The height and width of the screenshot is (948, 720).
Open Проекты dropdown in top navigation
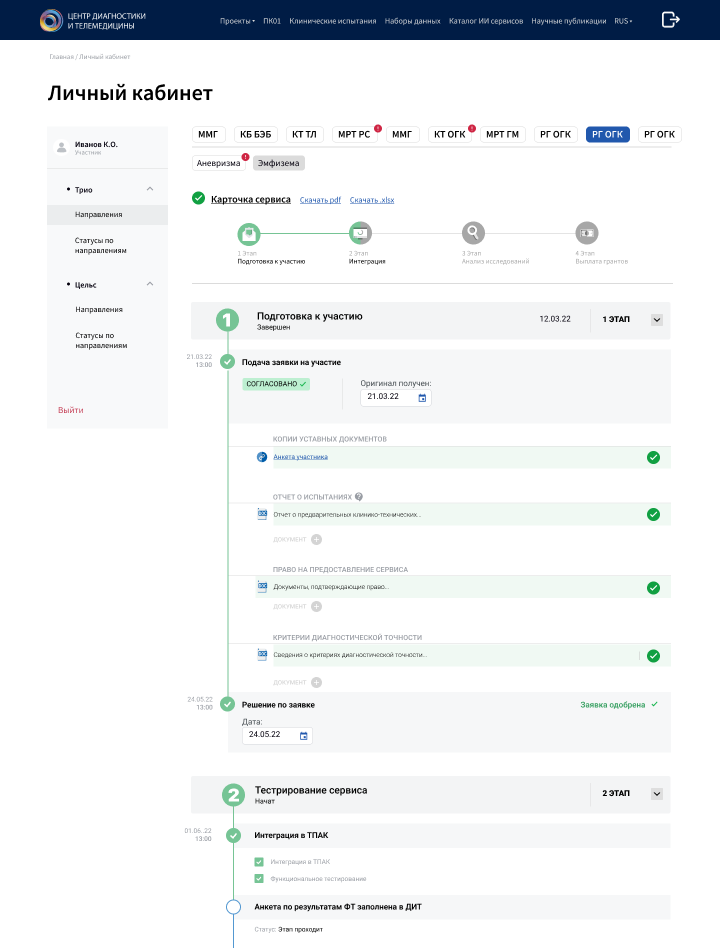coord(237,21)
